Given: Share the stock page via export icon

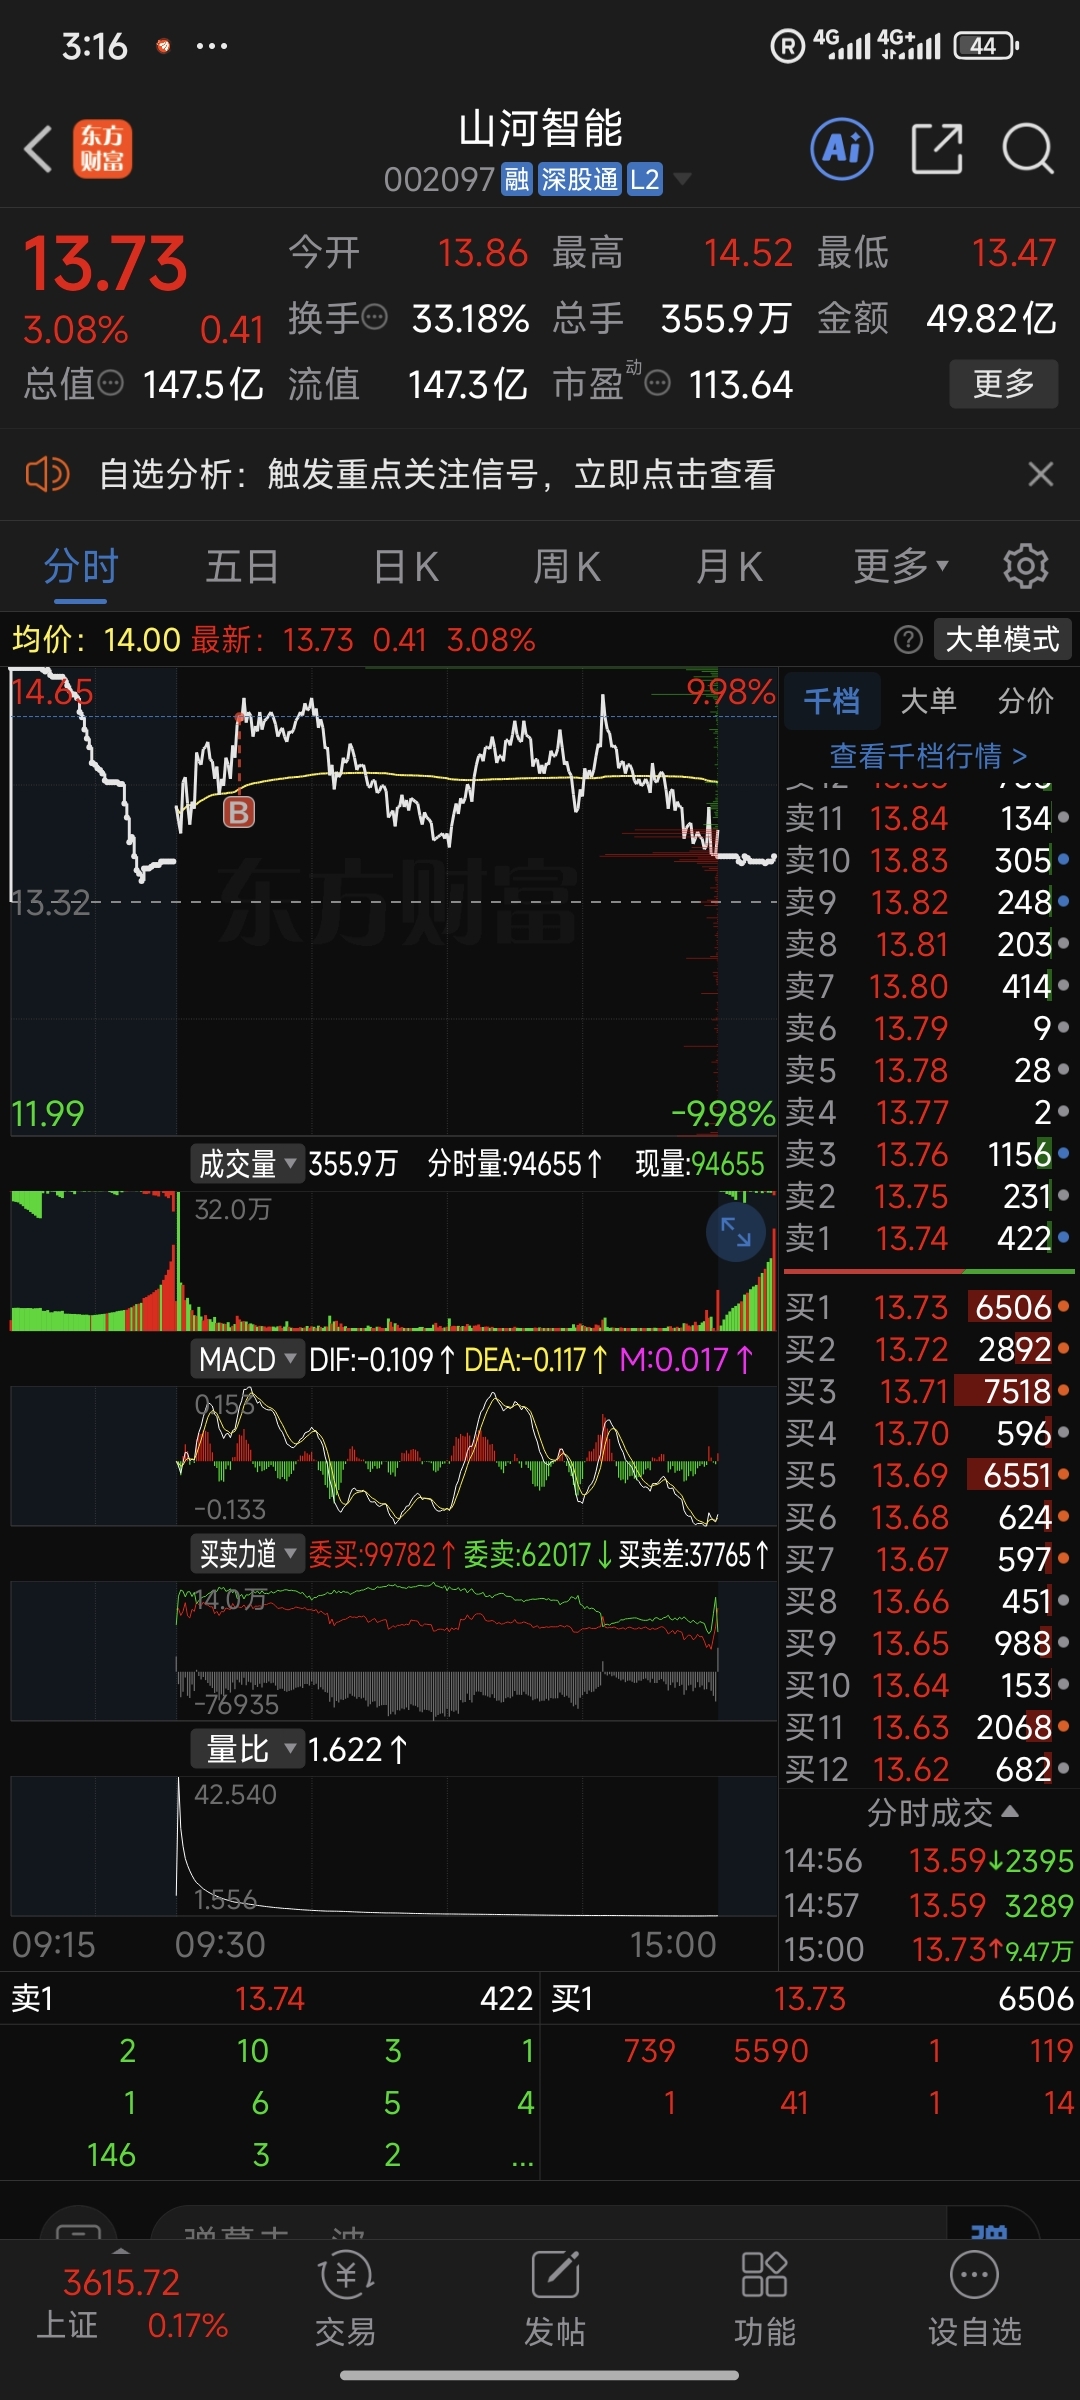Looking at the screenshot, I should pos(937,149).
